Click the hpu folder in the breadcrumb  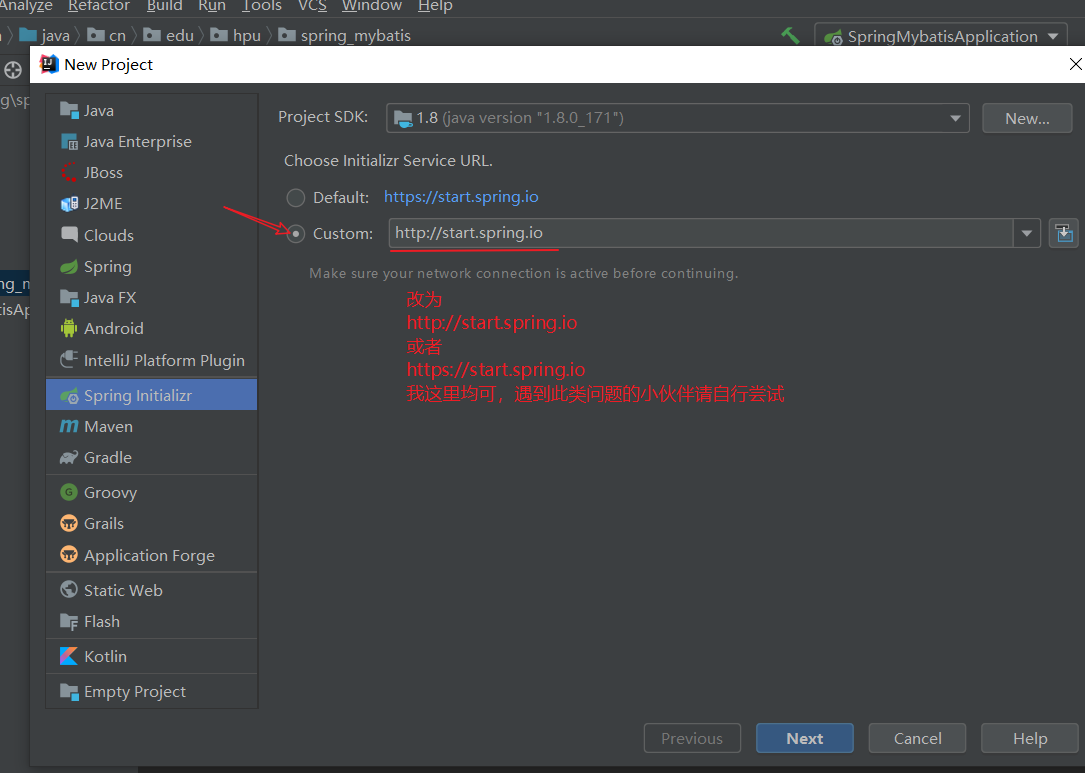[x=235, y=35]
